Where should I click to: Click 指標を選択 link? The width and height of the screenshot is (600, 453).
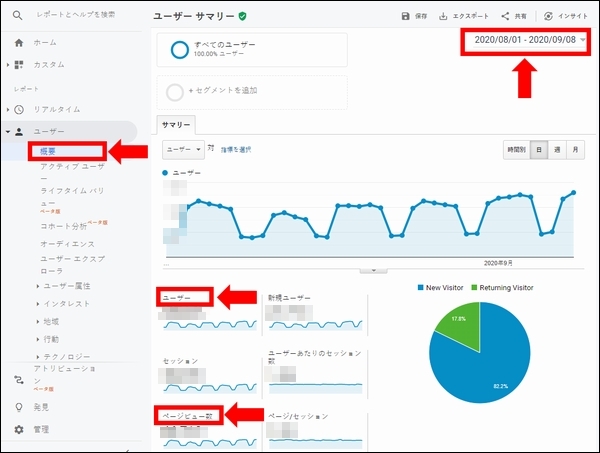pos(236,150)
